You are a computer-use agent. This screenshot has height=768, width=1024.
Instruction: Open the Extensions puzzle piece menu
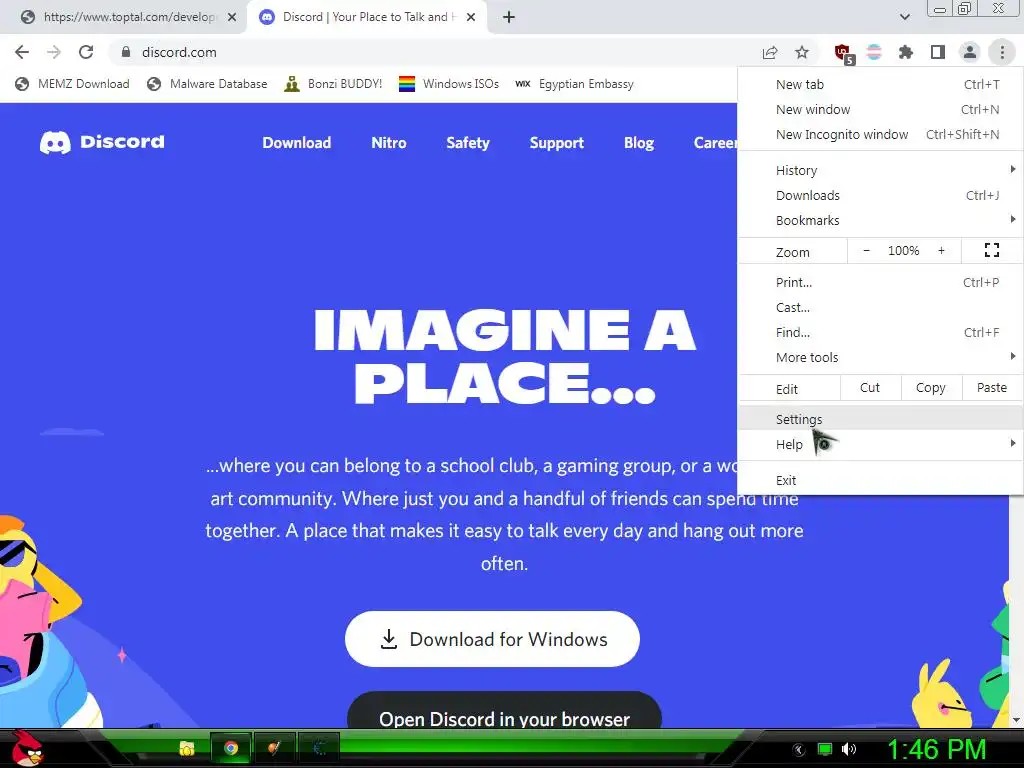click(x=906, y=52)
